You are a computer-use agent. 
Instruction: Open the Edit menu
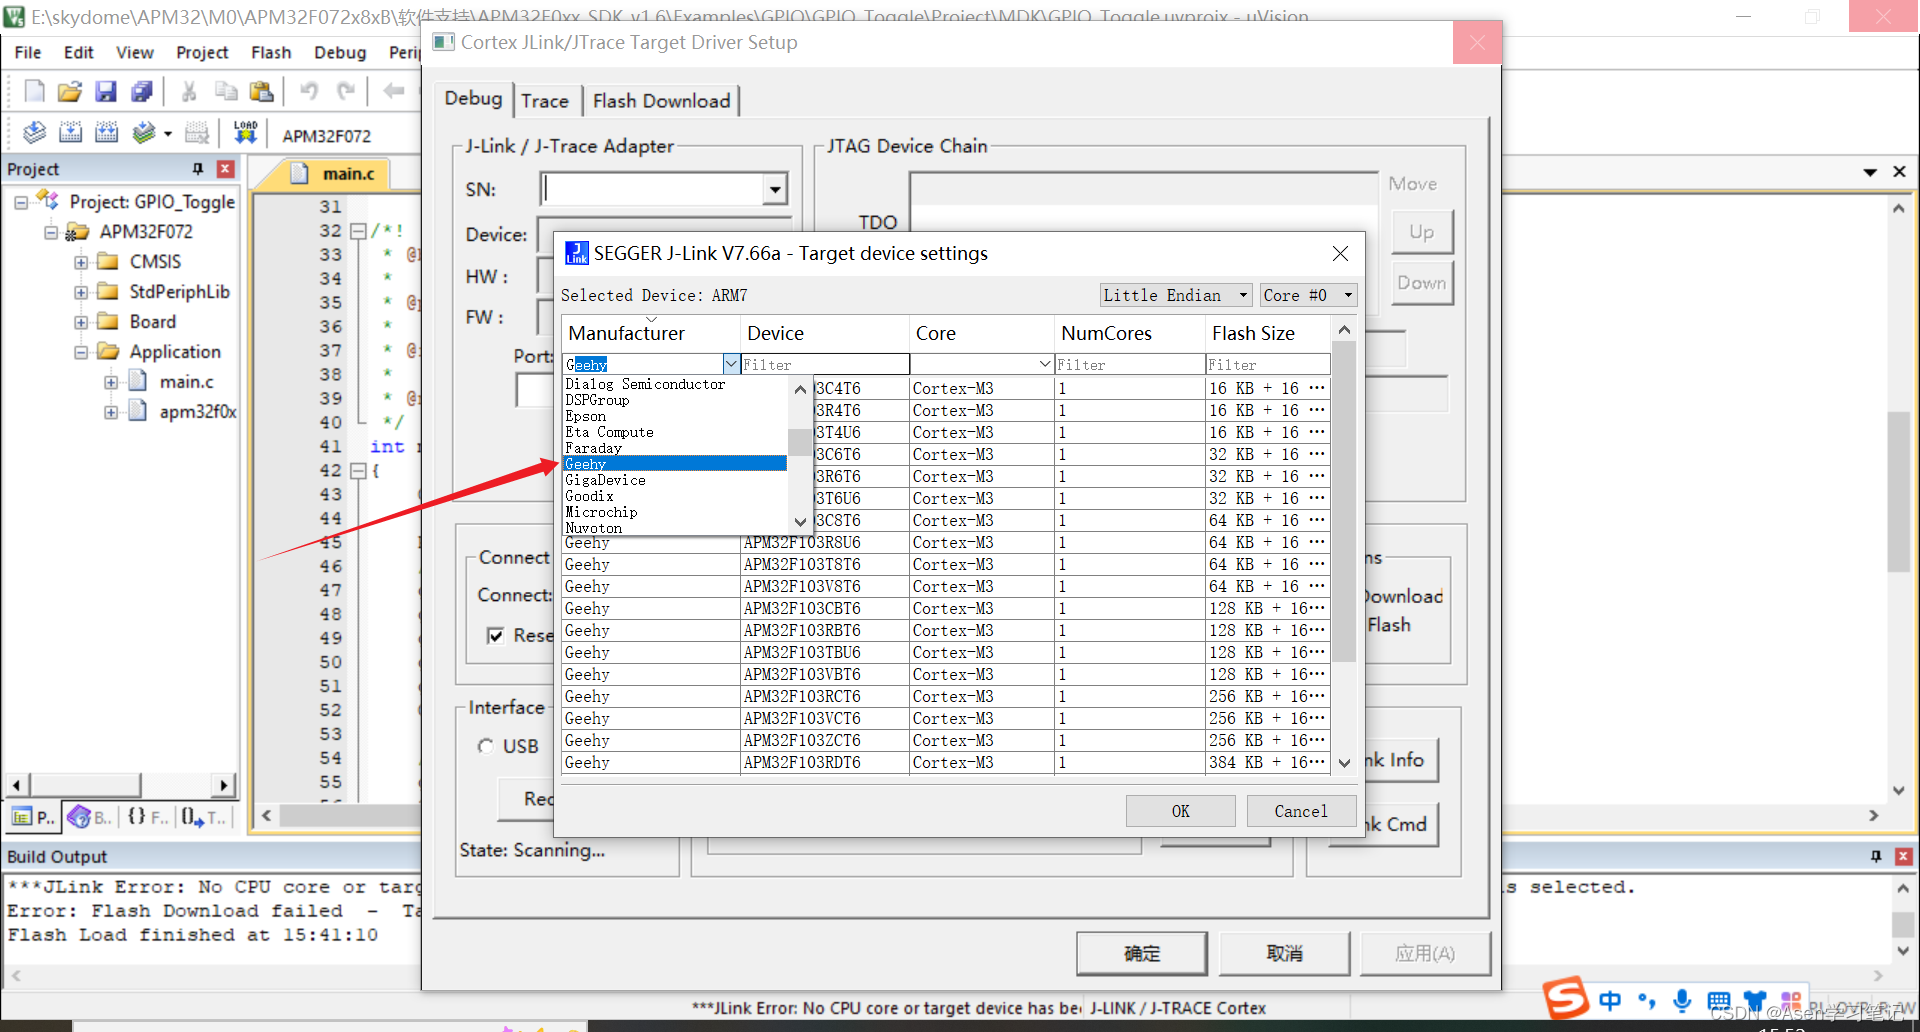(79, 52)
